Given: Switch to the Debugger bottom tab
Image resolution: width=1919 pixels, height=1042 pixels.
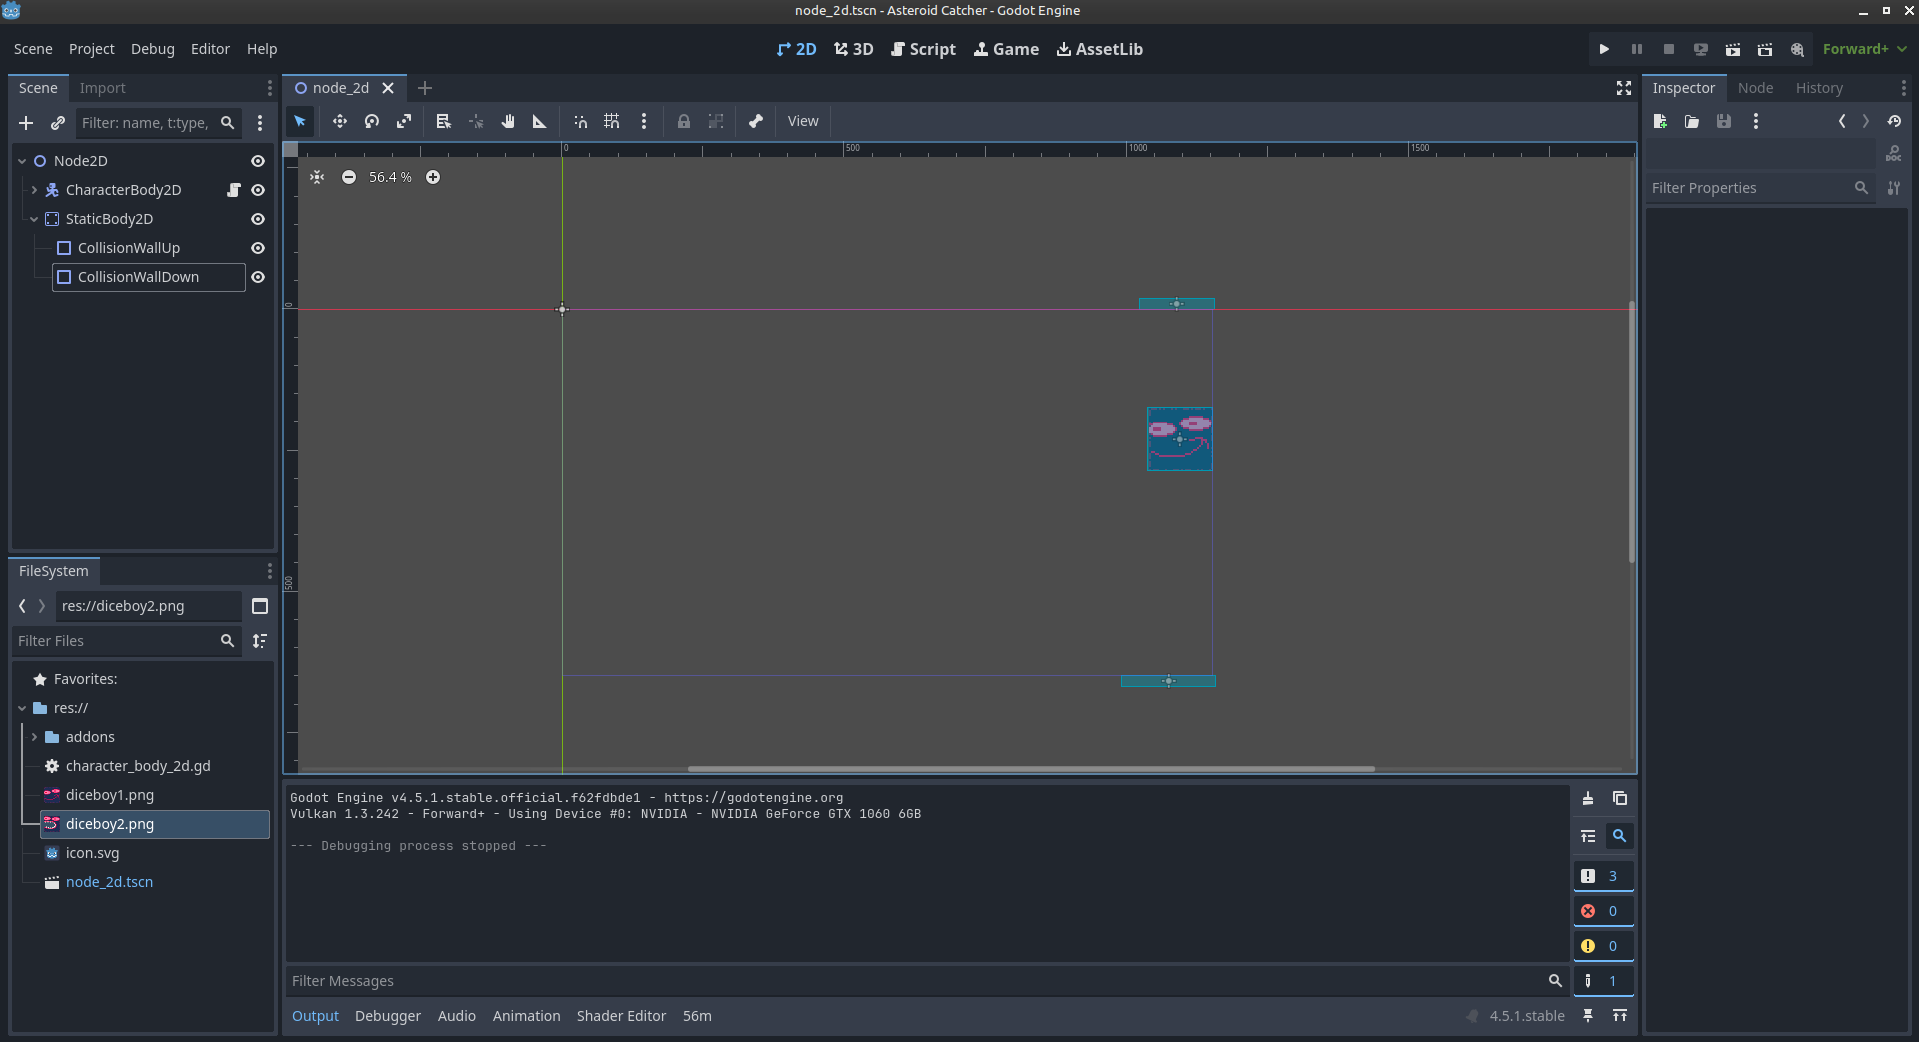Looking at the screenshot, I should (x=388, y=1016).
